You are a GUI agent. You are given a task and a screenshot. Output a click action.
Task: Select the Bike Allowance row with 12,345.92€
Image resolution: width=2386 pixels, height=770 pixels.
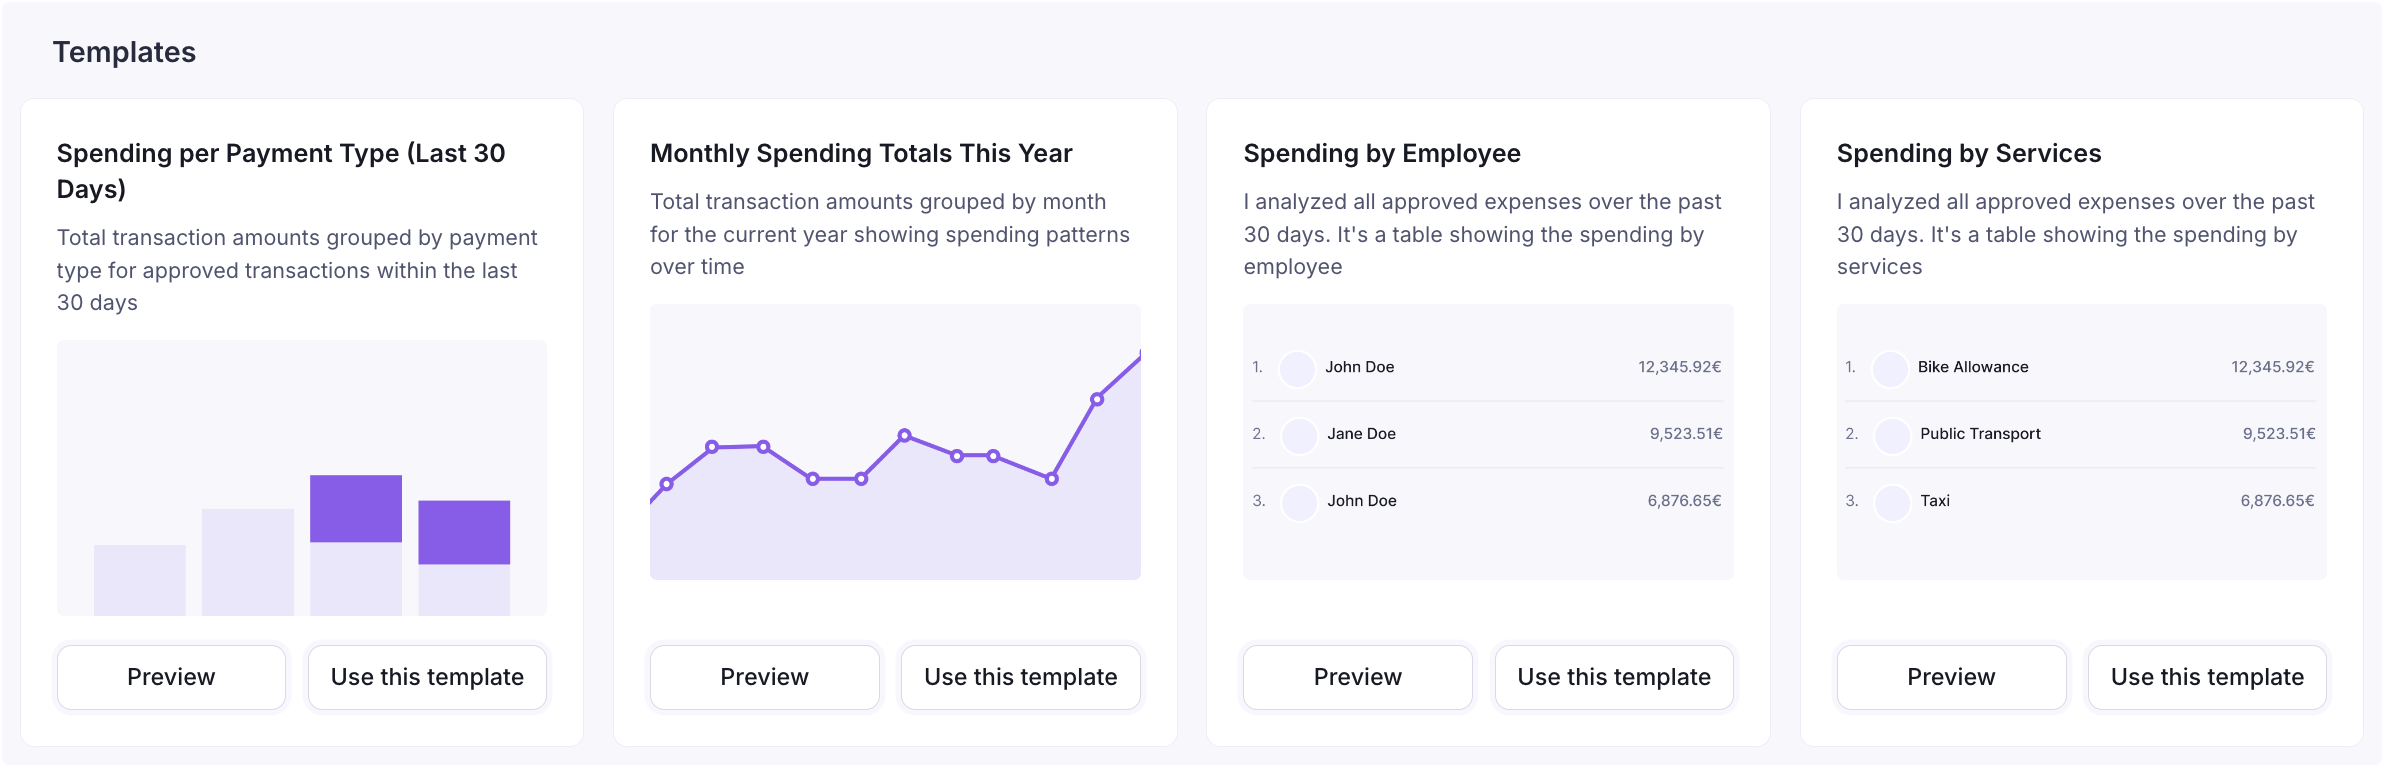point(2083,369)
